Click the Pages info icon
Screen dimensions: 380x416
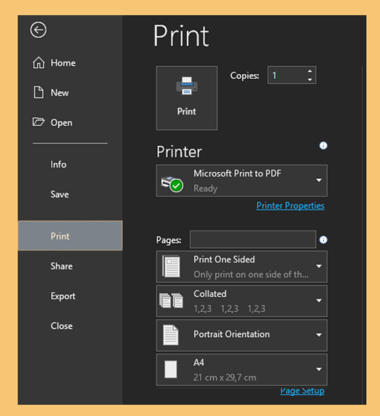point(323,240)
